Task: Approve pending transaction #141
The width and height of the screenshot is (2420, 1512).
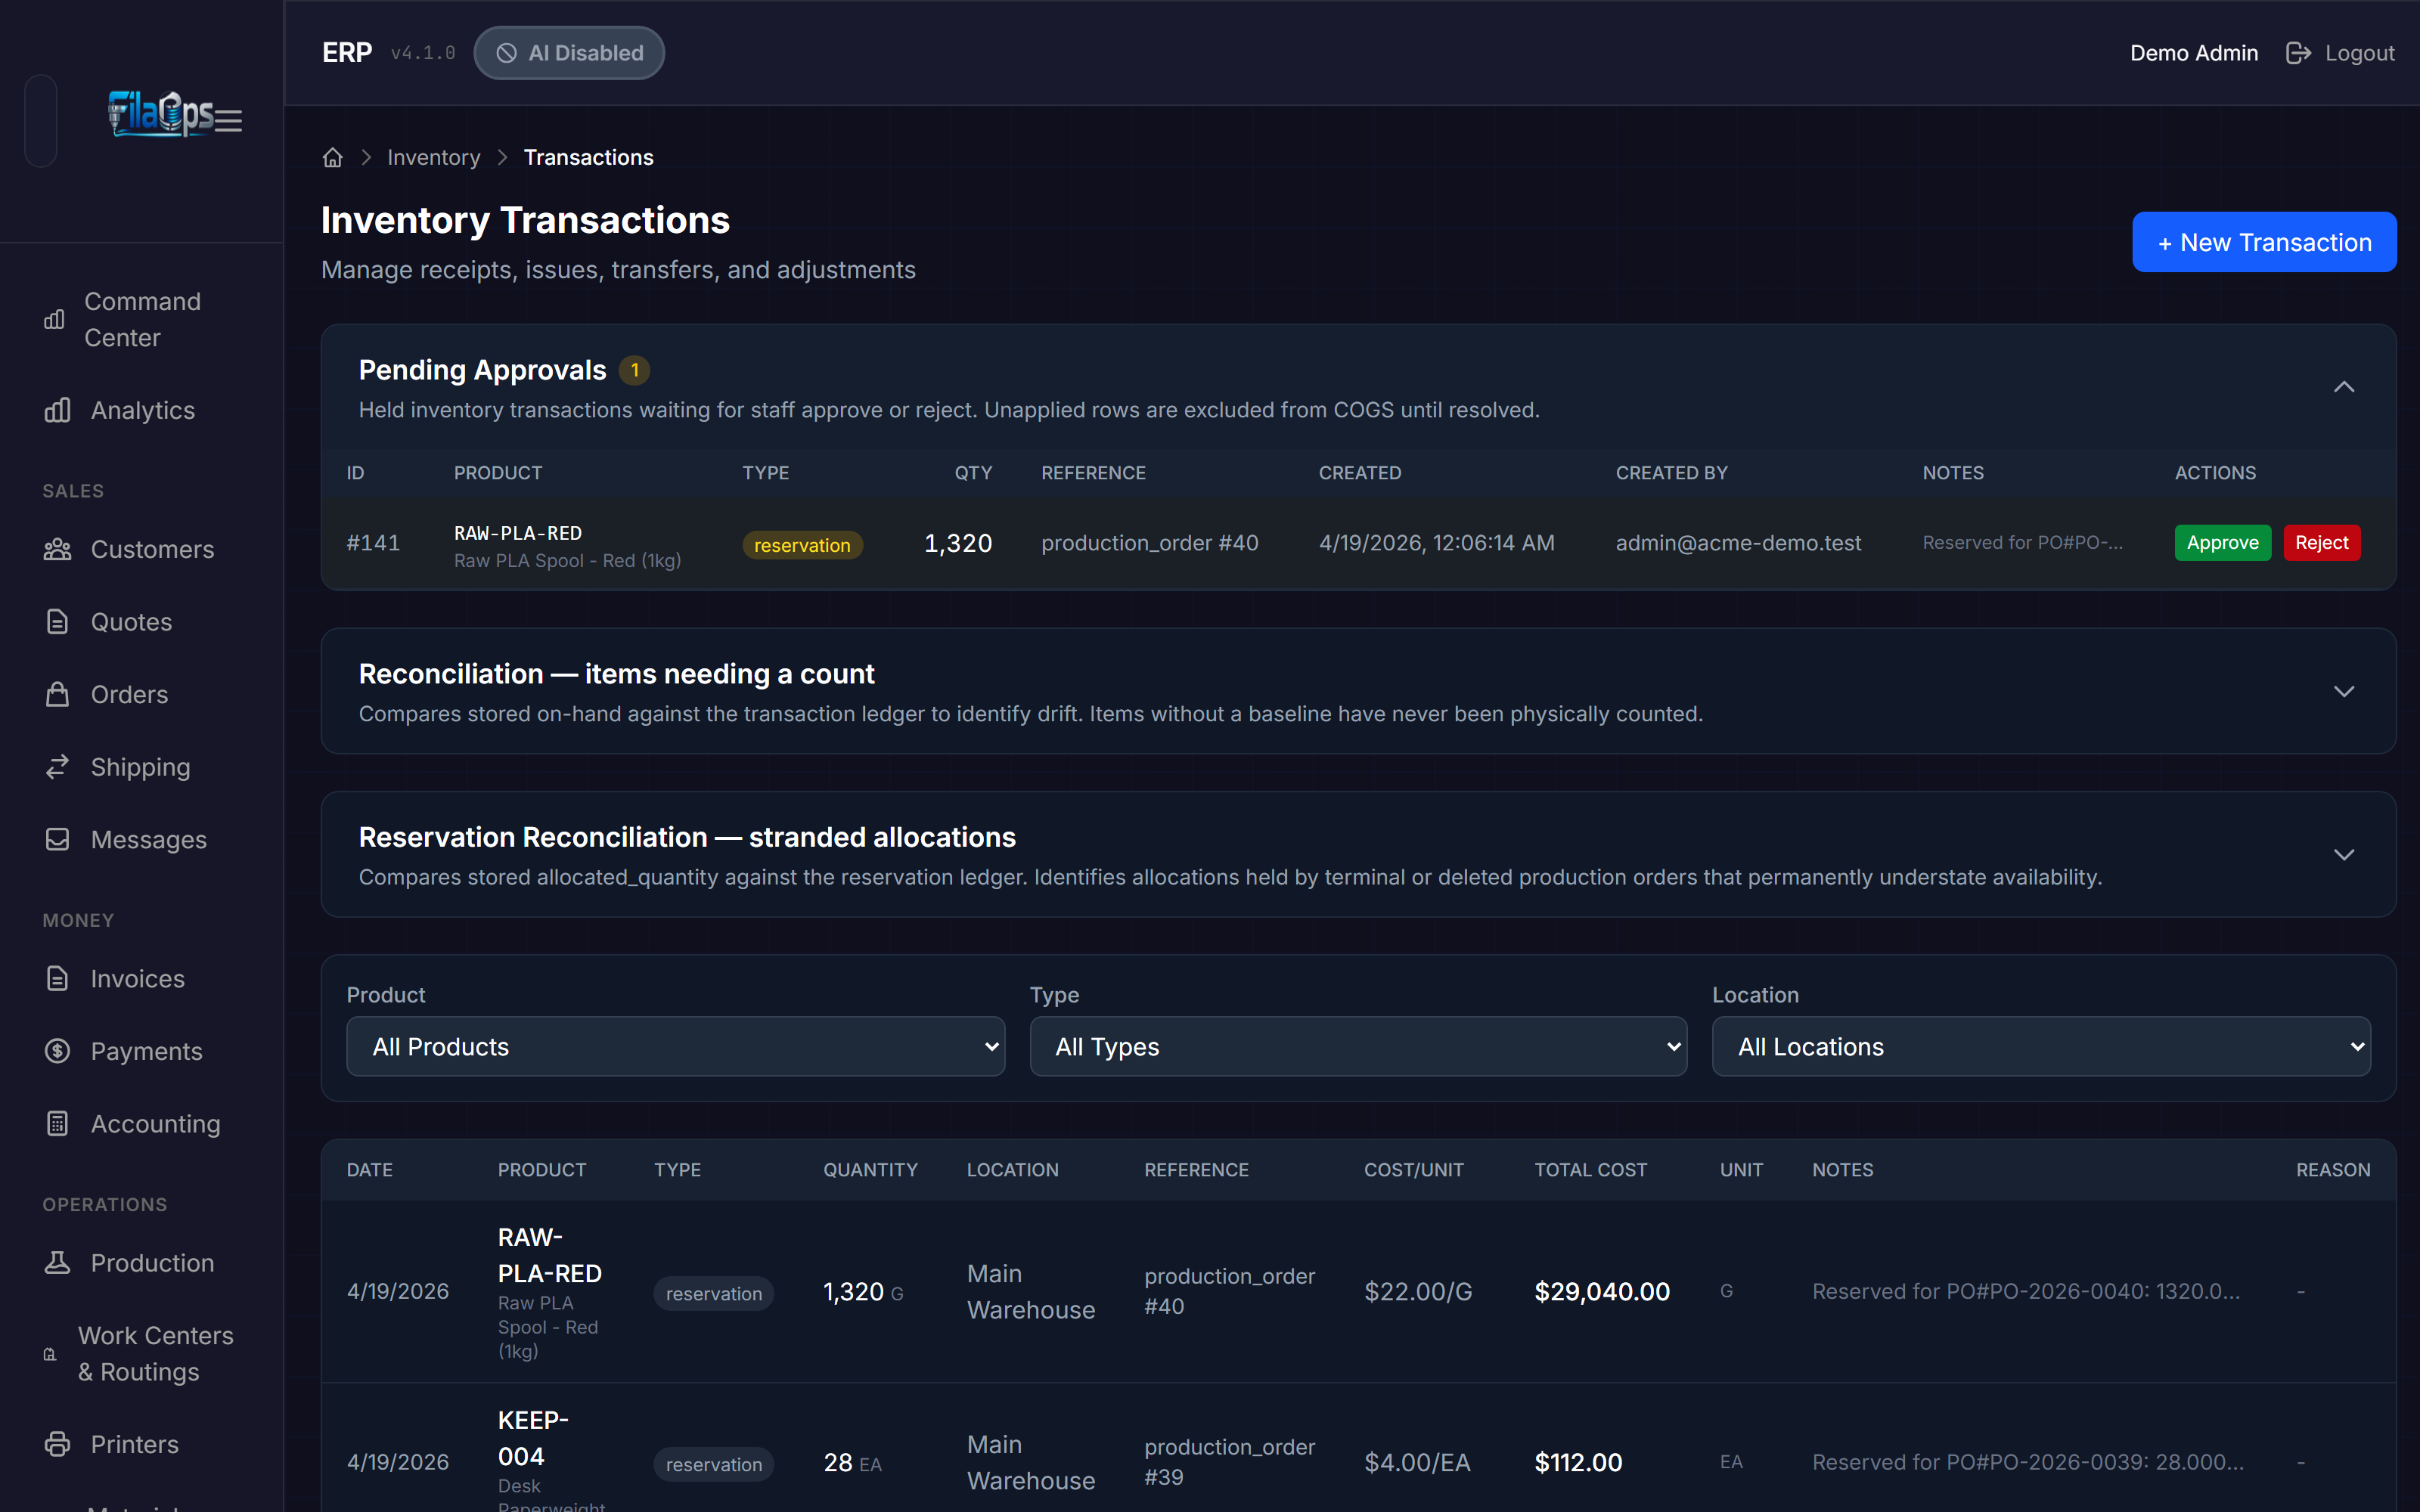Action: (x=2222, y=542)
